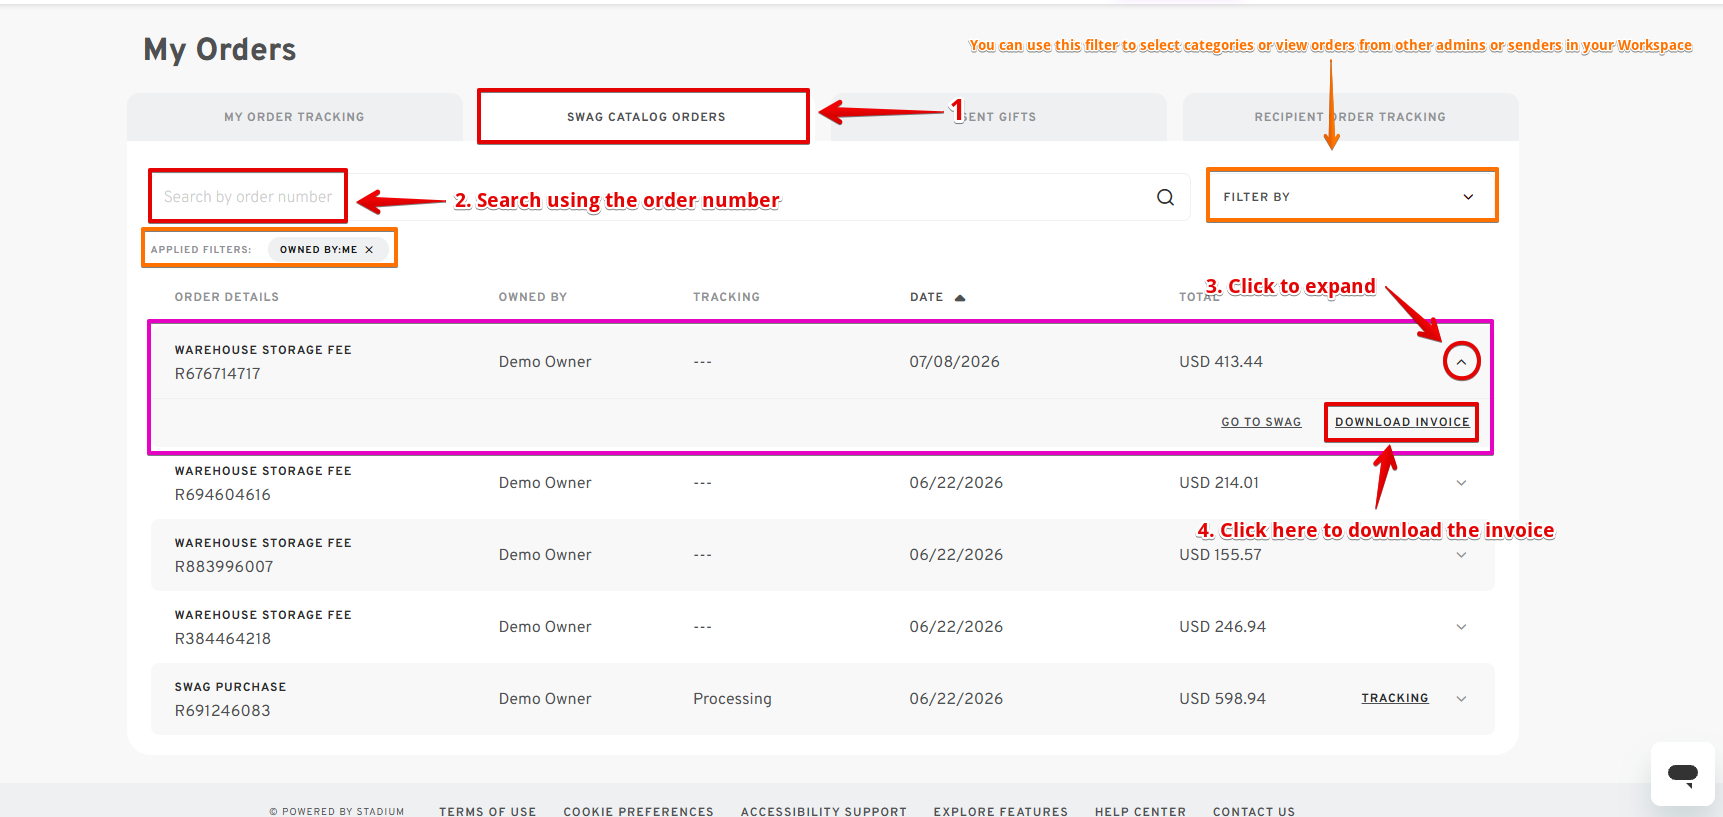Select order number R384464218

tap(222, 639)
